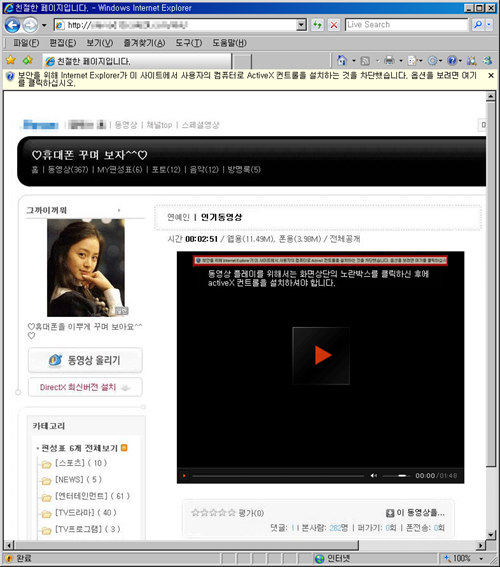The image size is (500, 567).
Task: Click the Home toolbar icon
Action: pos(342,60)
